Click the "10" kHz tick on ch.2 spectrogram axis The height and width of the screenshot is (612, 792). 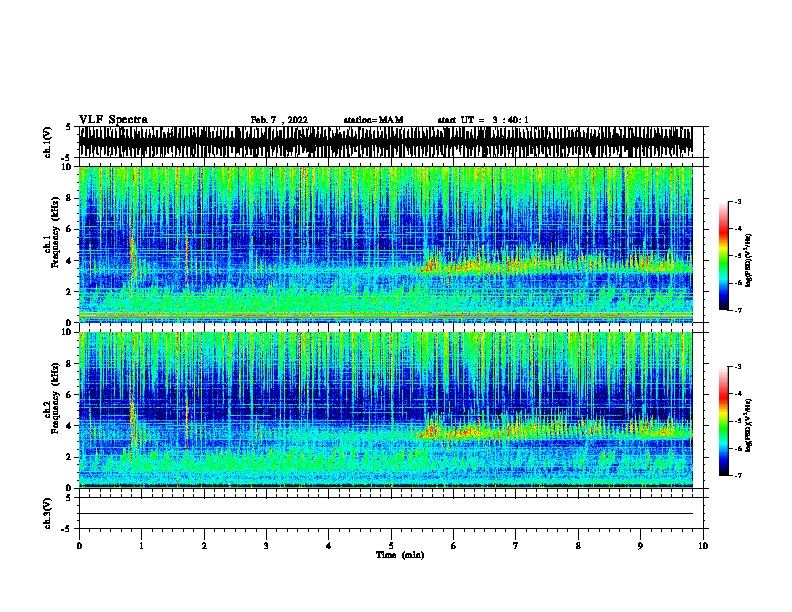pos(67,332)
